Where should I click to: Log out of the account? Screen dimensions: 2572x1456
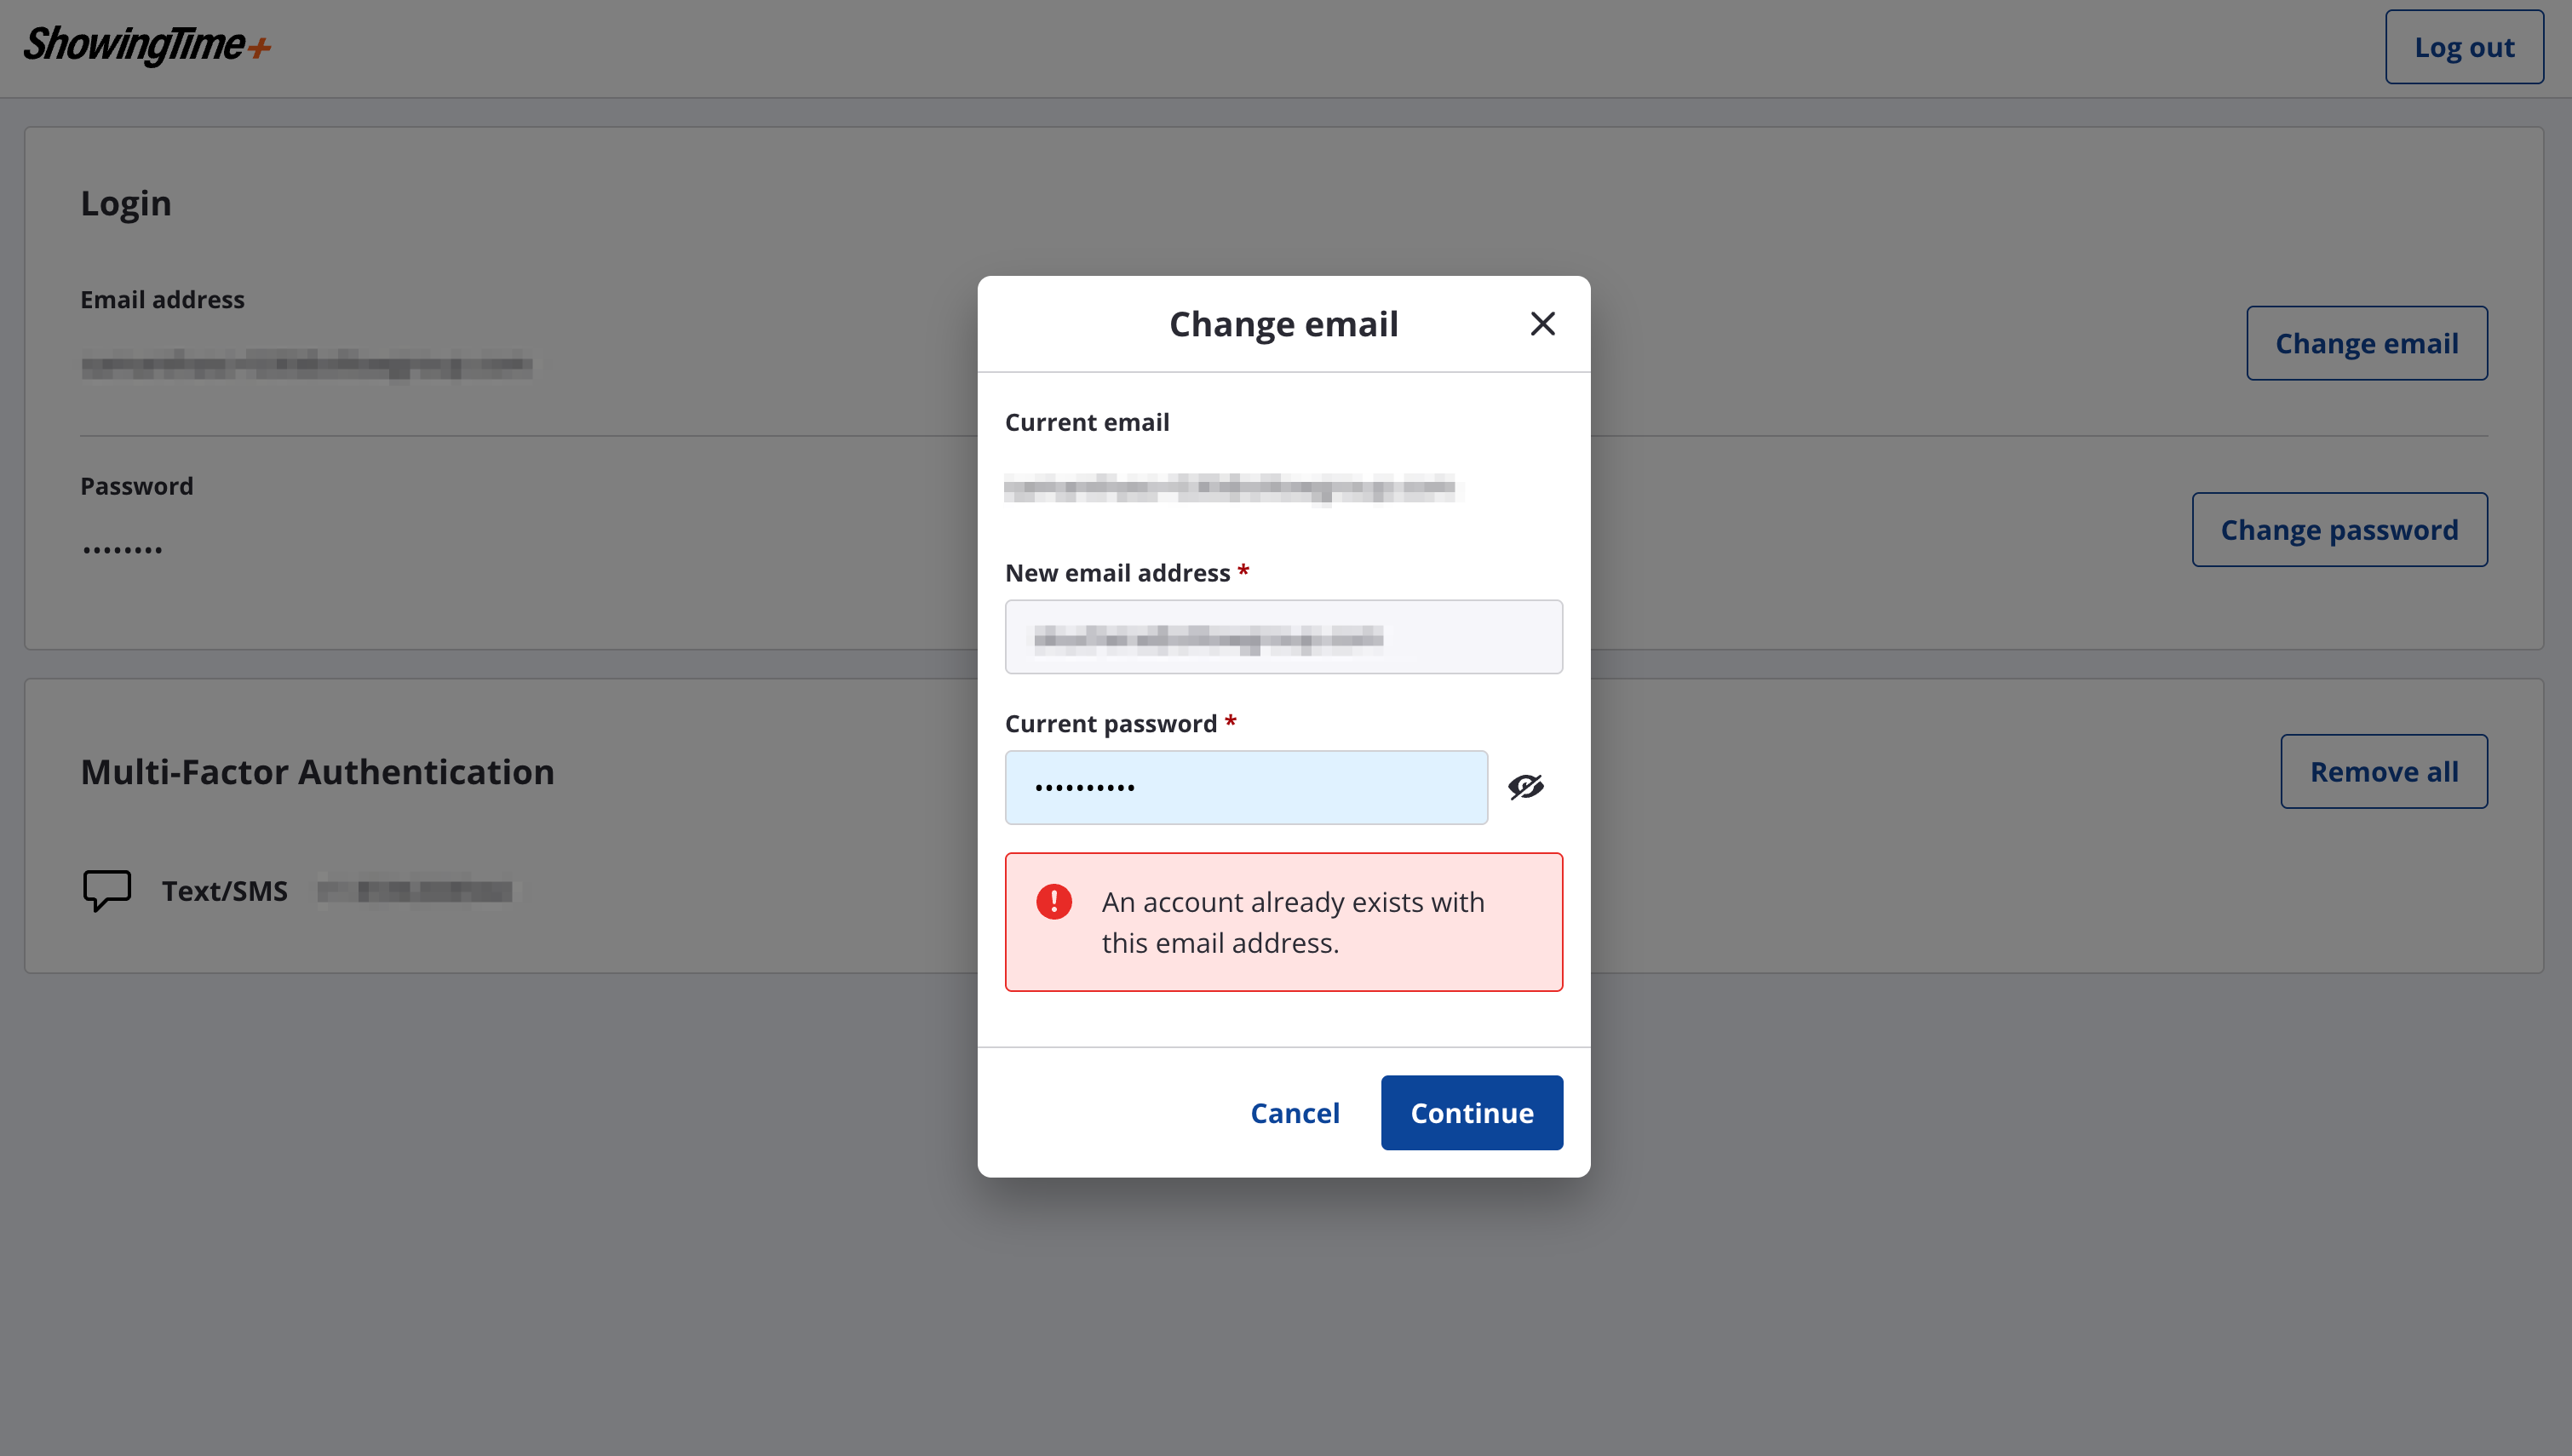[2464, 47]
